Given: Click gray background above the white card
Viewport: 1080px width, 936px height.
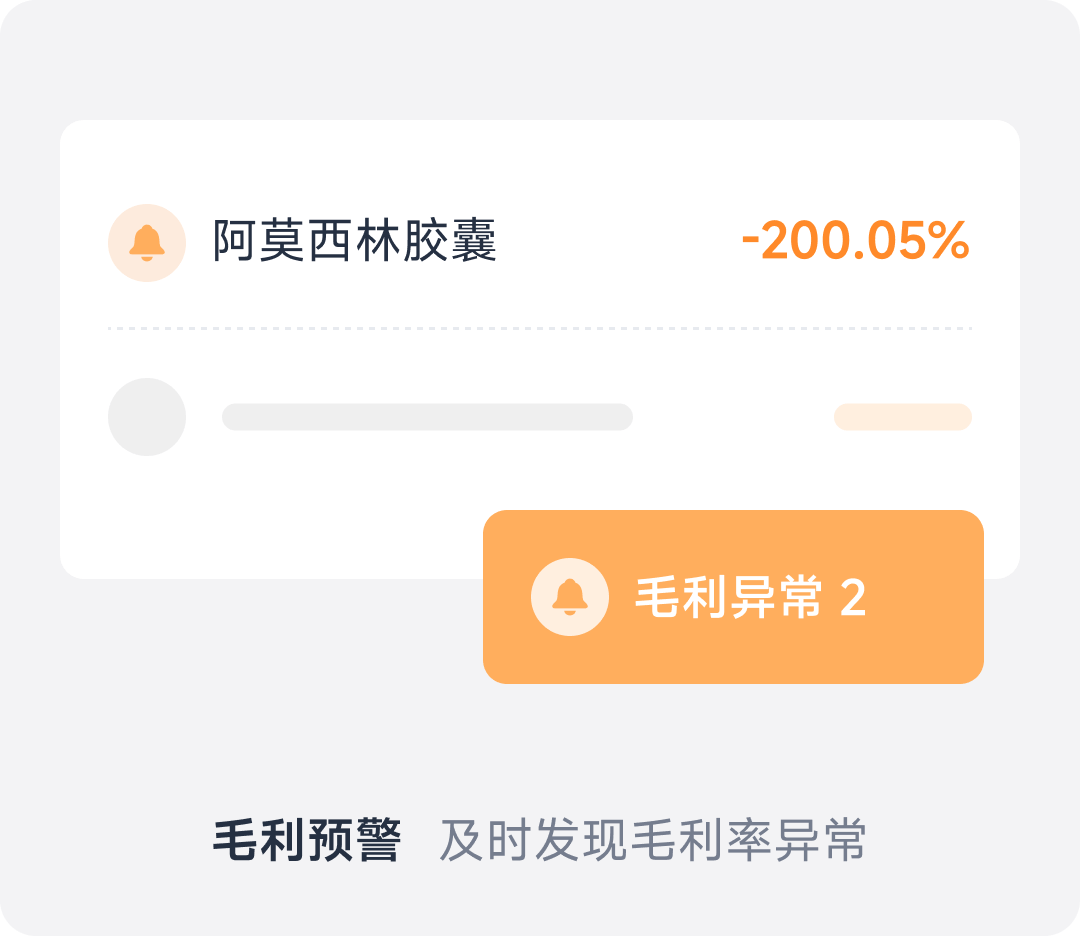Looking at the screenshot, I should [x=540, y=60].
